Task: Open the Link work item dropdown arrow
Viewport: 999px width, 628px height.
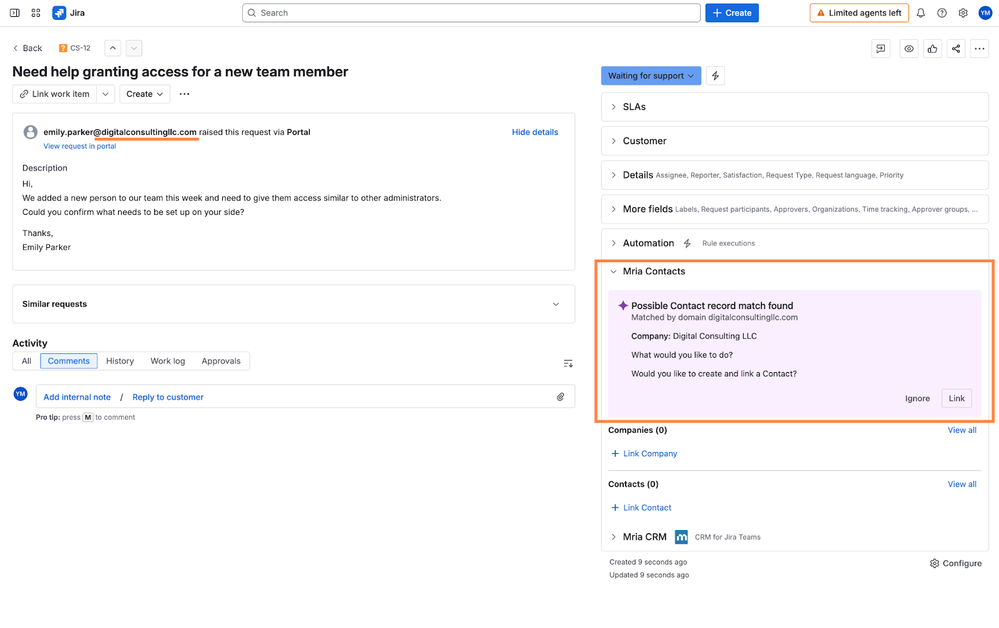Action: pos(105,94)
